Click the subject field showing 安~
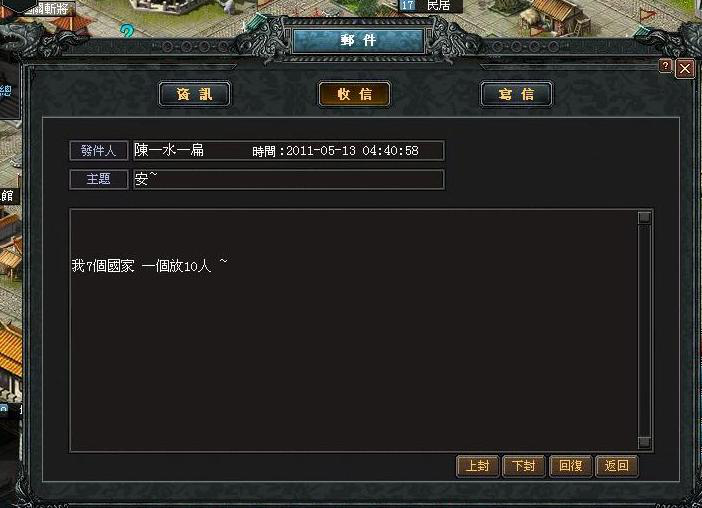Screen dimensions: 702x508 click(x=288, y=179)
